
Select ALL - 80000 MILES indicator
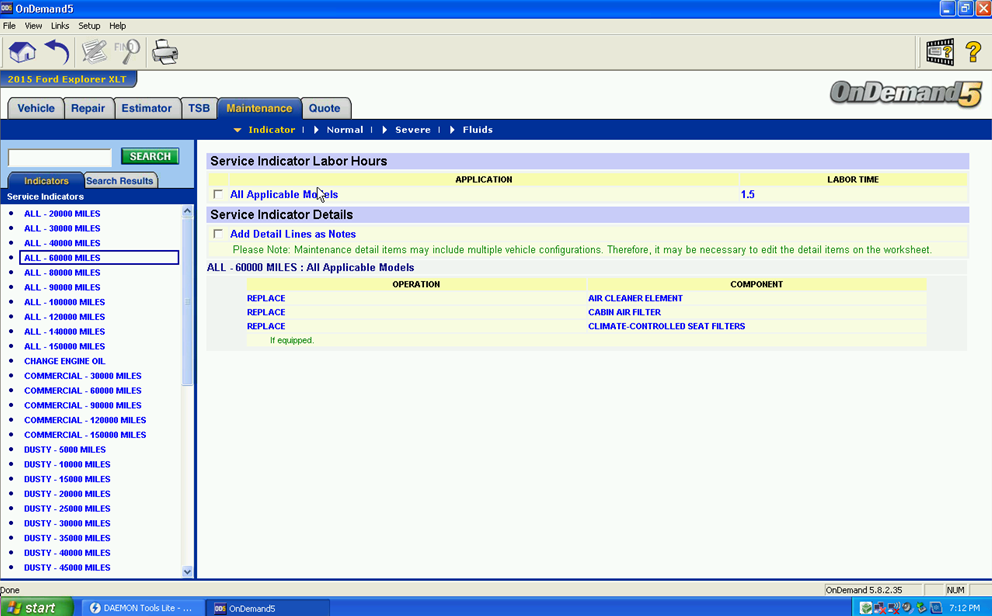62,273
